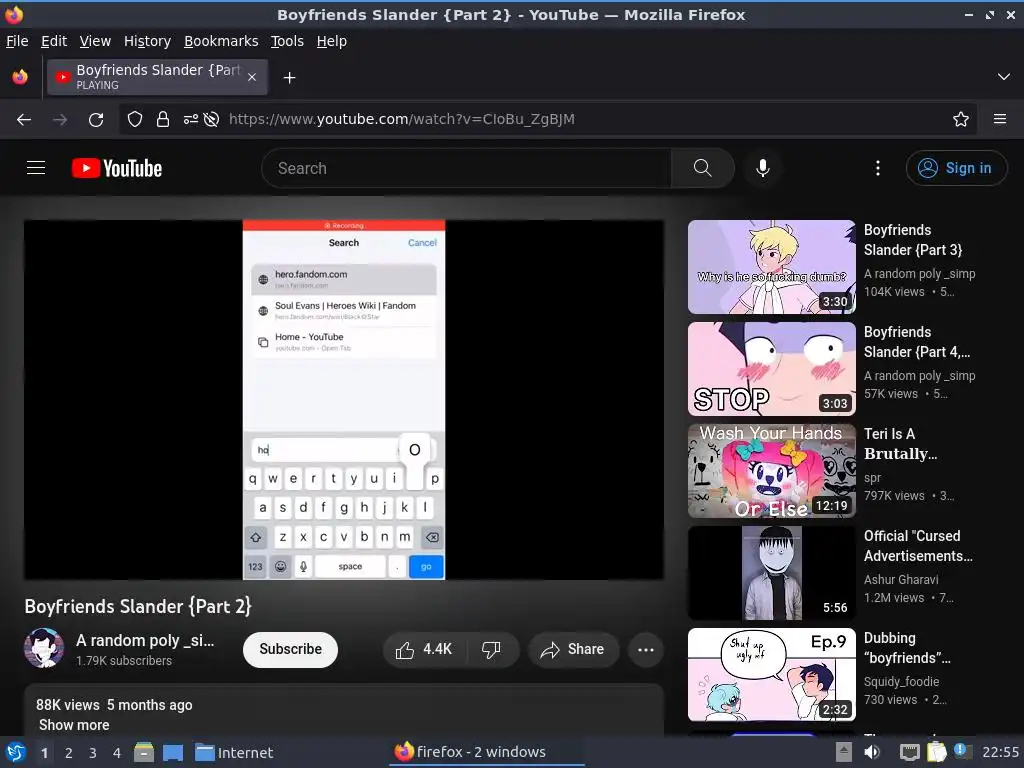Click the 88K views 5 months ago text
Viewport: 1024px width, 768px height.
(114, 705)
